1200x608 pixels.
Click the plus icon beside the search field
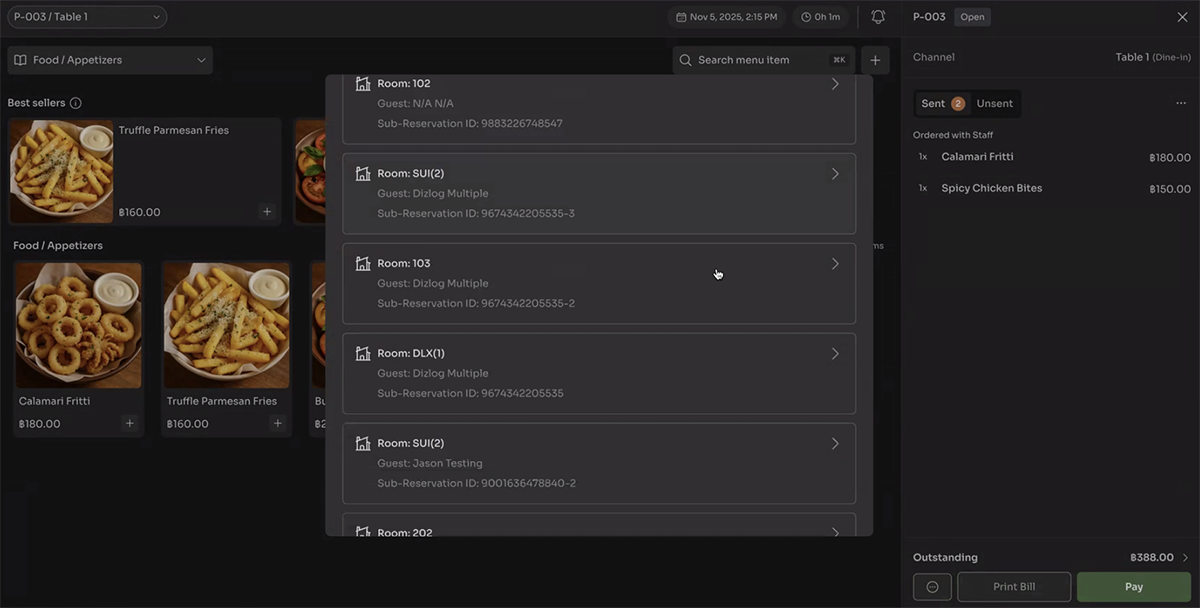[875, 60]
